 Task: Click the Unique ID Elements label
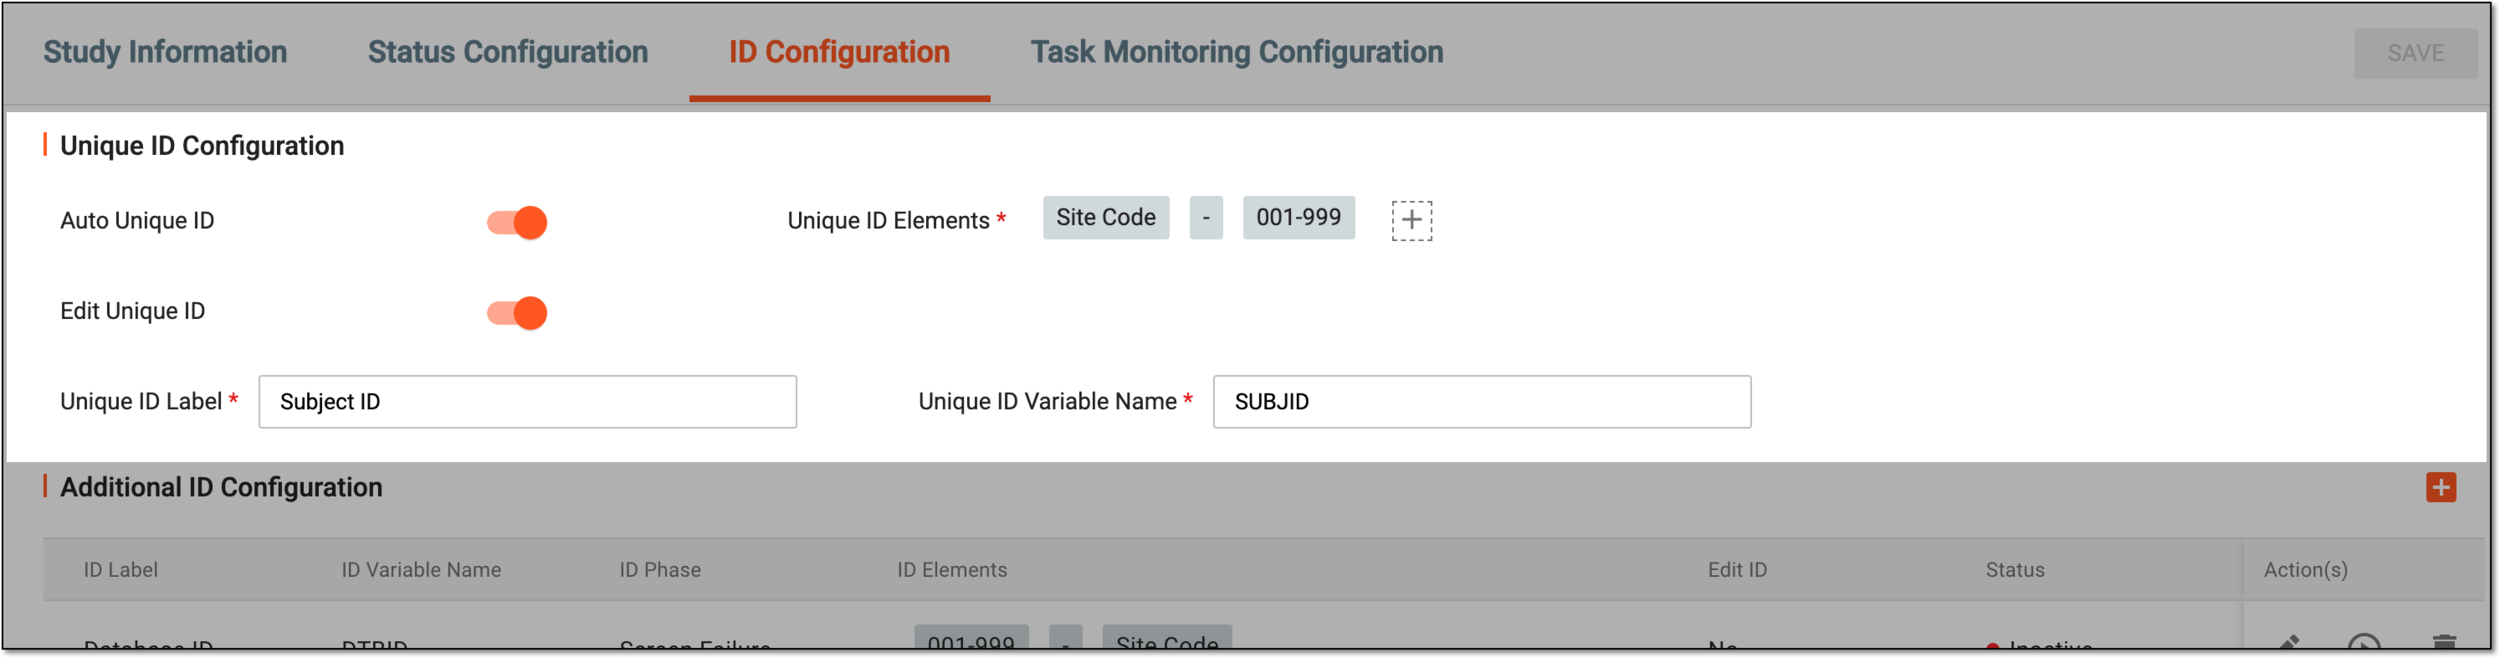pyautogui.click(x=888, y=221)
